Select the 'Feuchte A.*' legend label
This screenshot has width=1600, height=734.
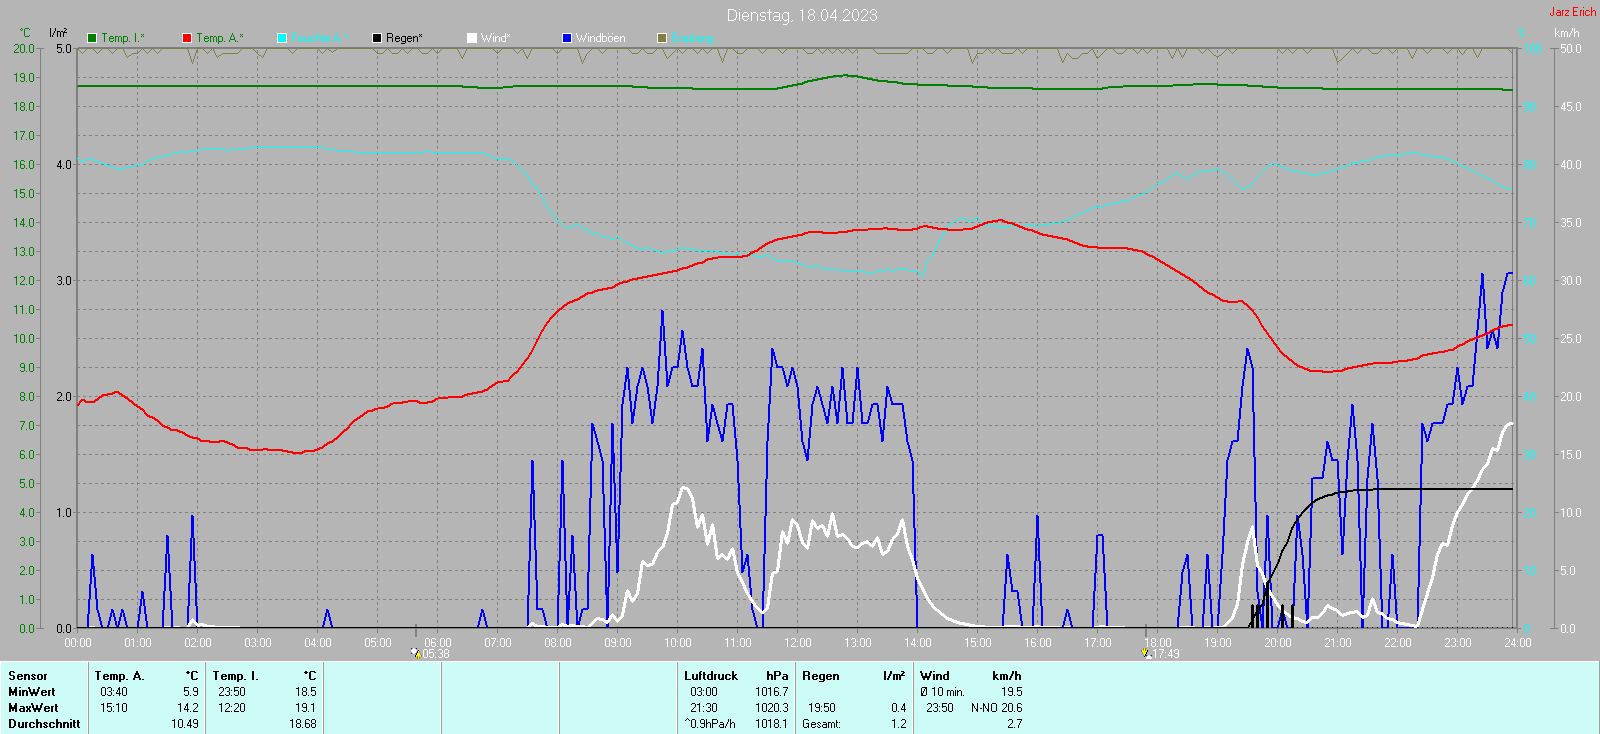(319, 38)
